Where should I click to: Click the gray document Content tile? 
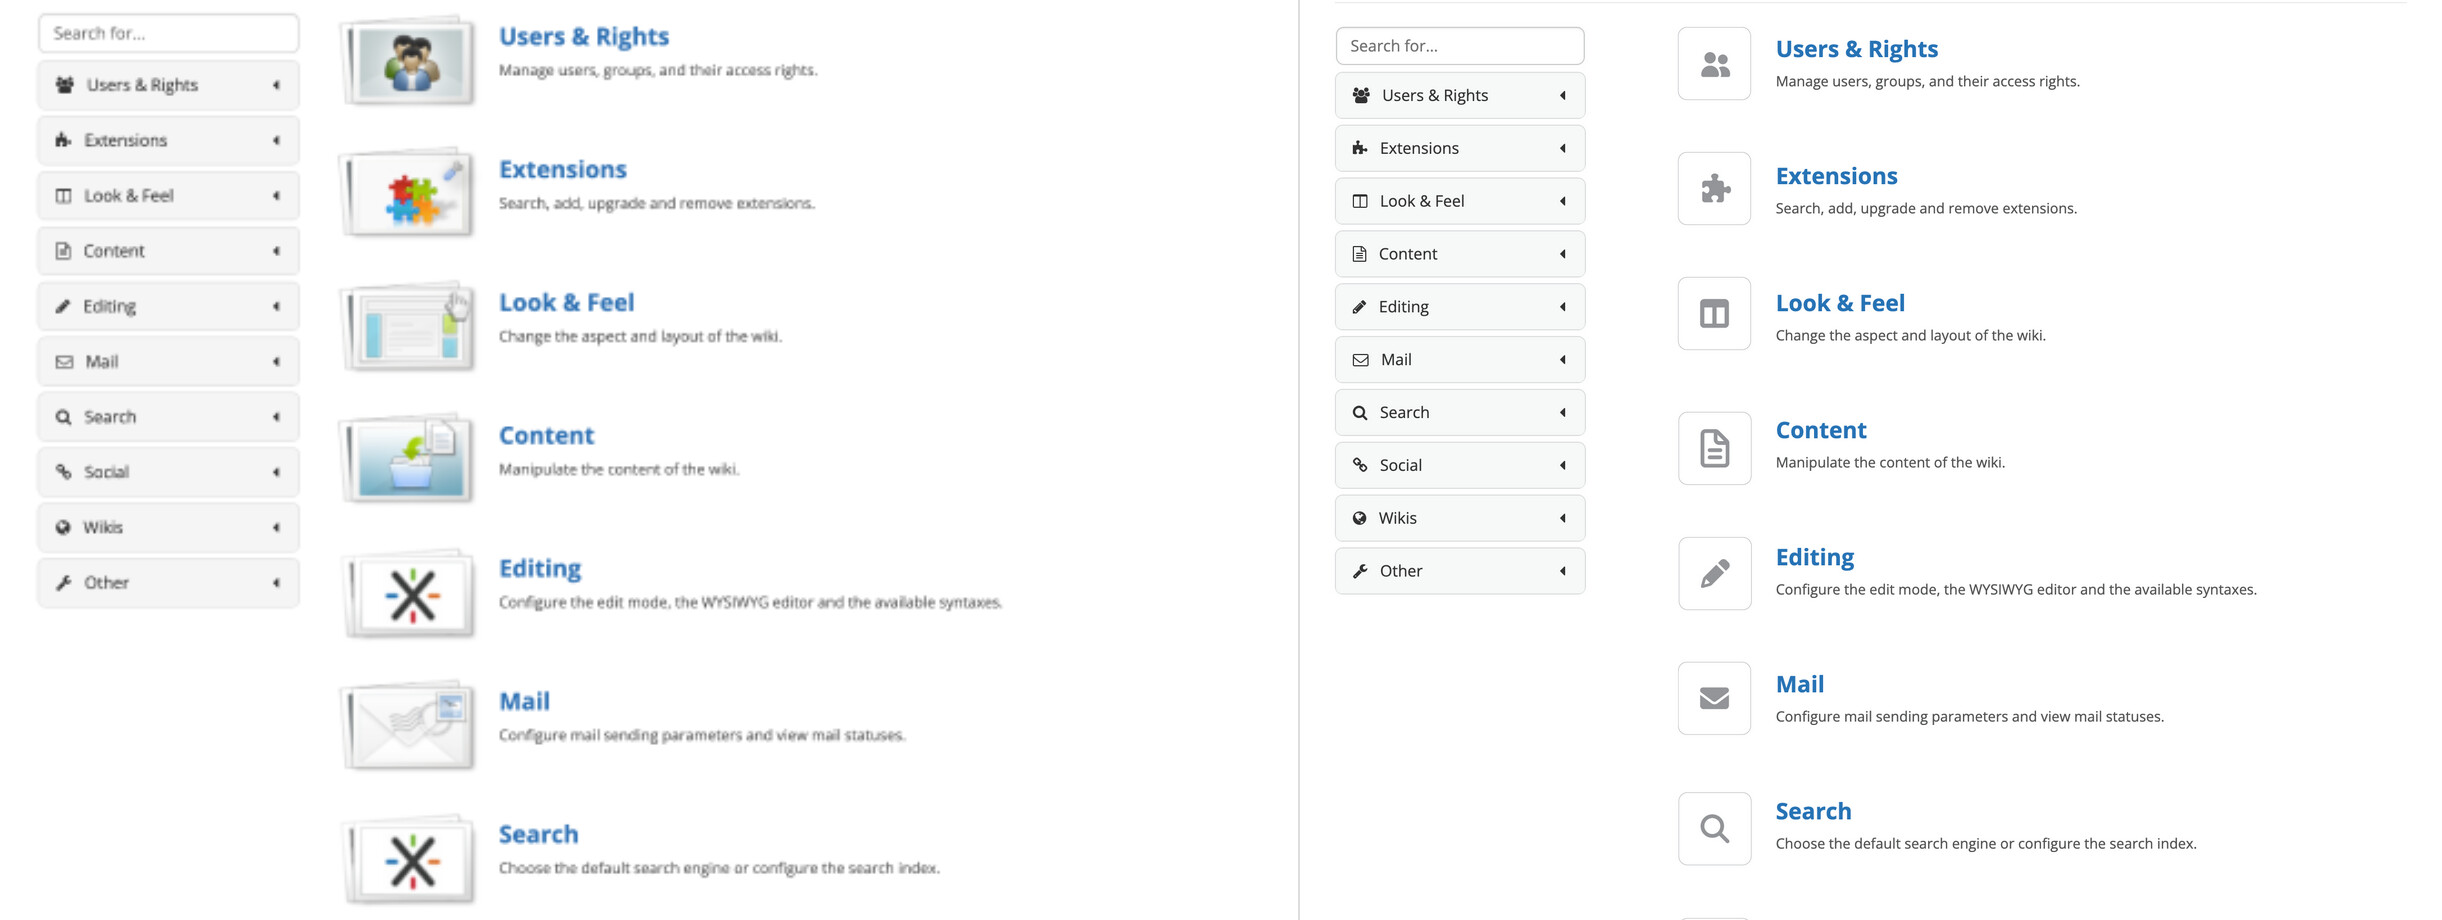click(x=1714, y=448)
